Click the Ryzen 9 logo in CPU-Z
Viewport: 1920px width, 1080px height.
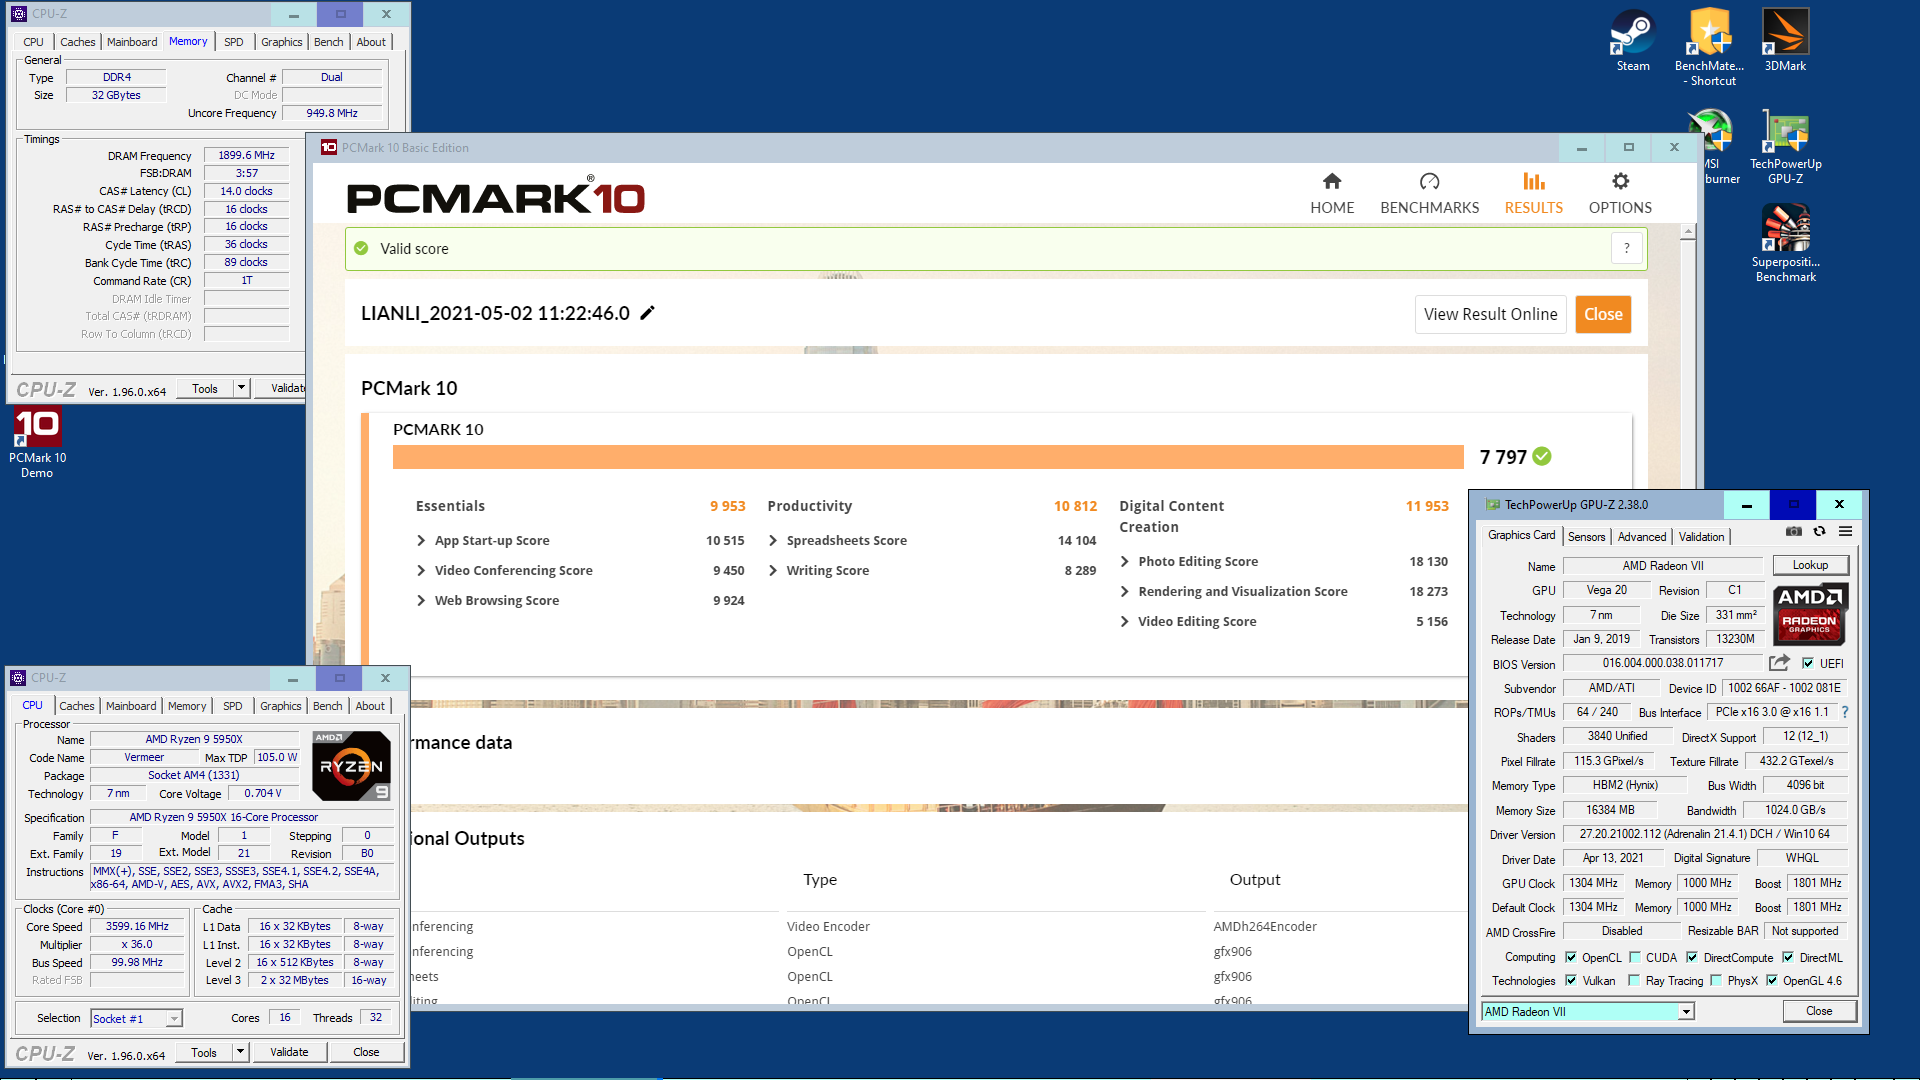[351, 766]
